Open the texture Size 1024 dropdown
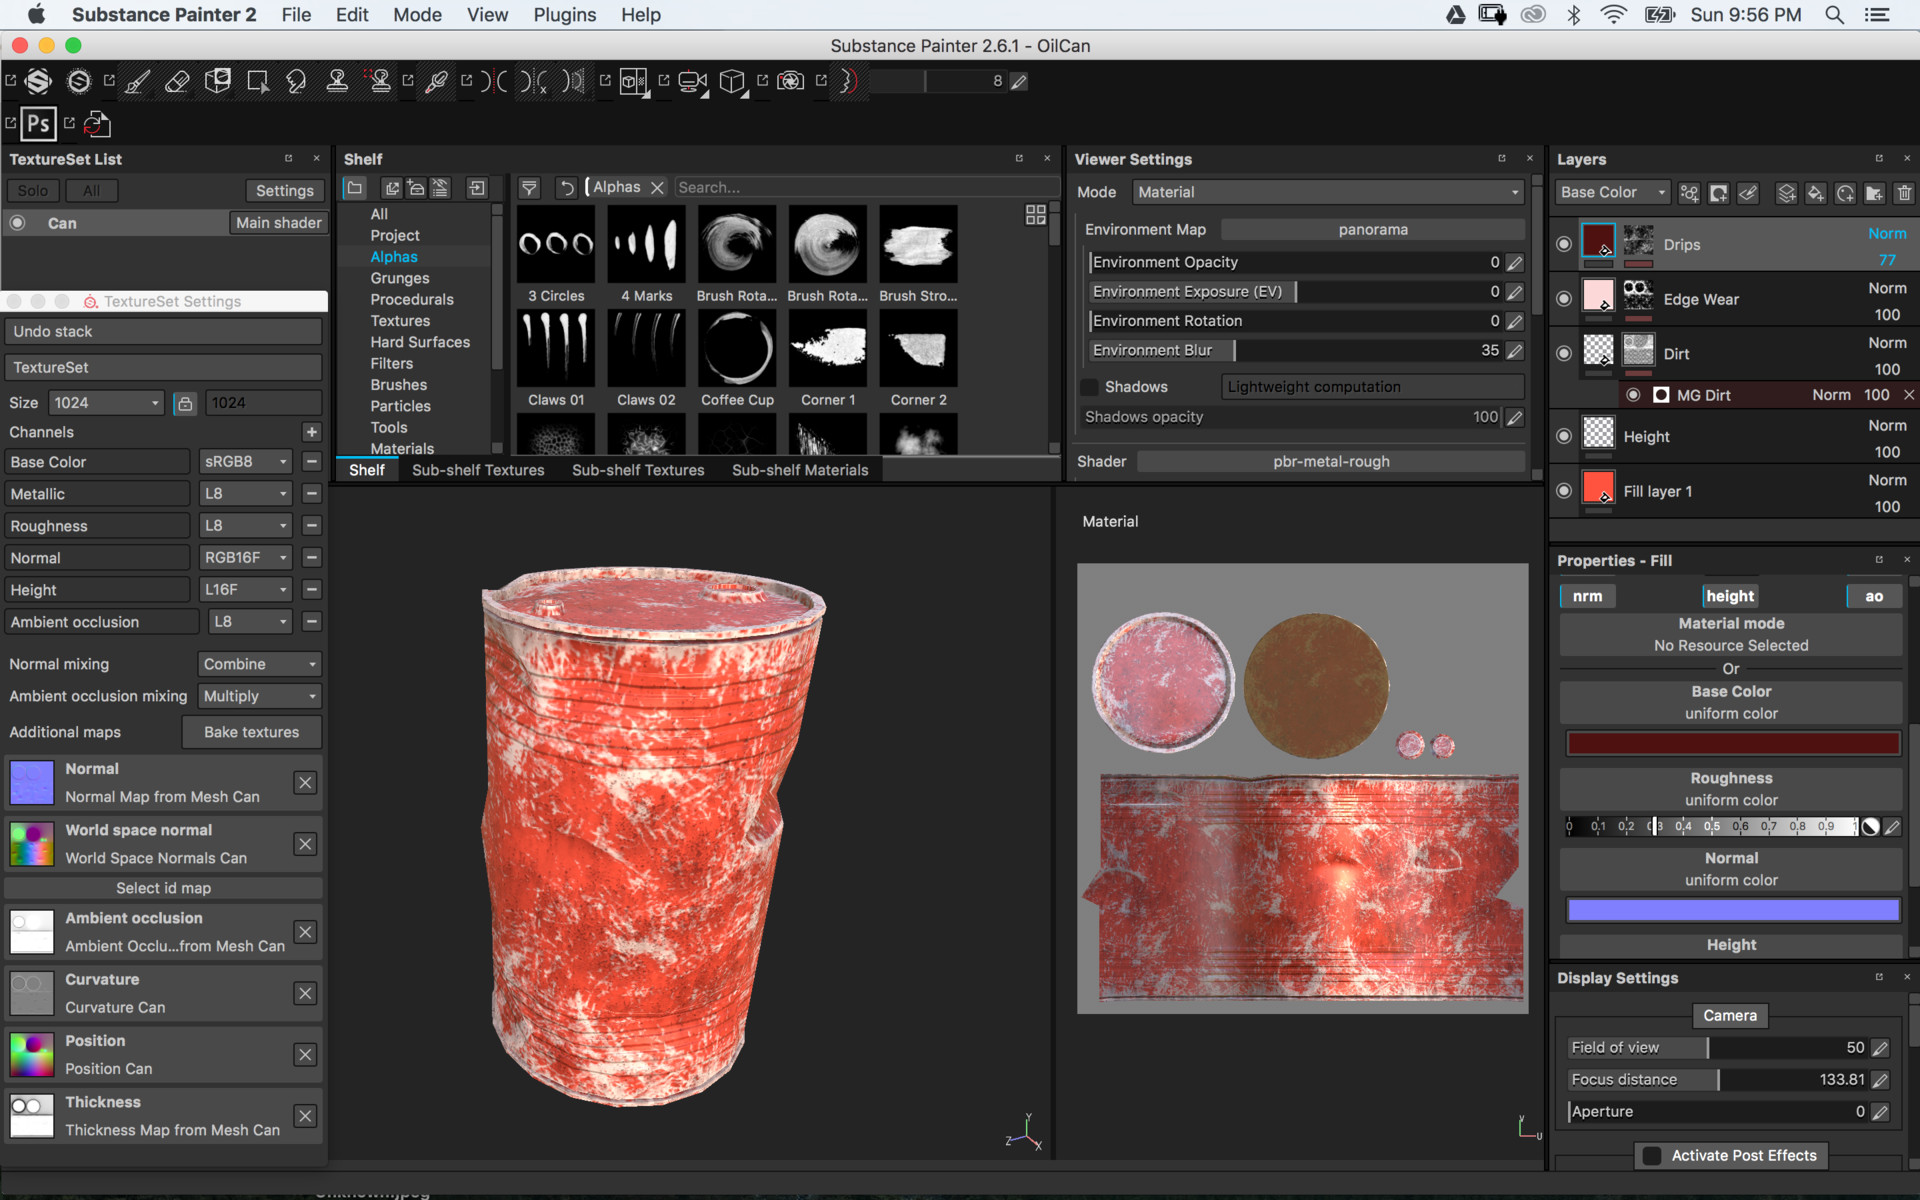Viewport: 1920px width, 1200px height. (106, 403)
